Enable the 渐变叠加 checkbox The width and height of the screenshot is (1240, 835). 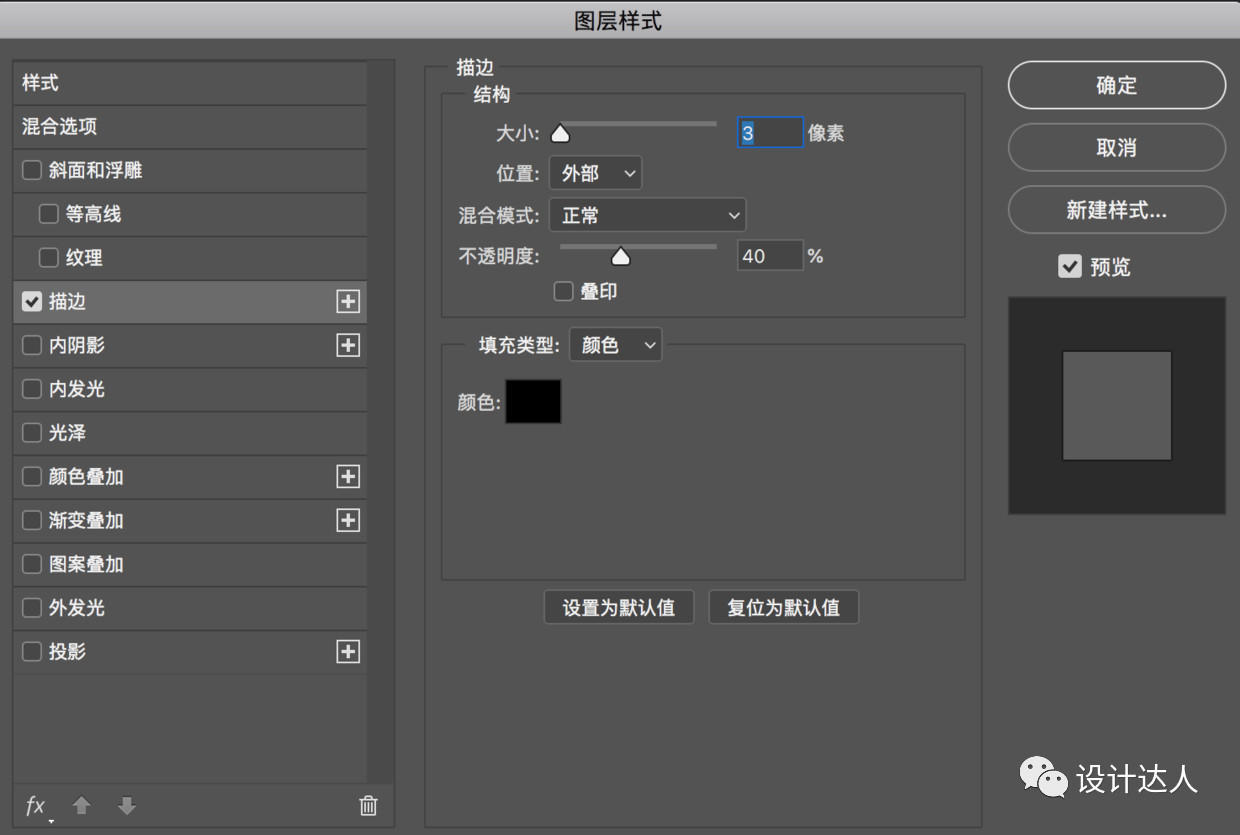click(32, 521)
